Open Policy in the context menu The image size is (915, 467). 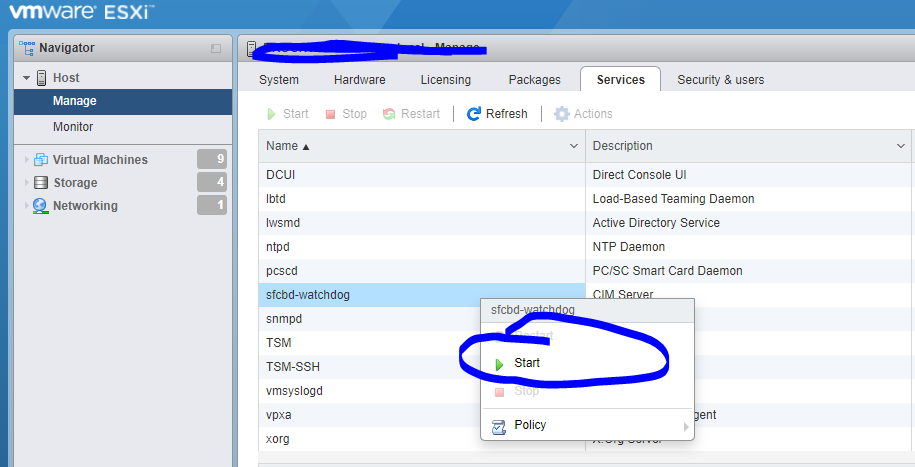point(587,426)
